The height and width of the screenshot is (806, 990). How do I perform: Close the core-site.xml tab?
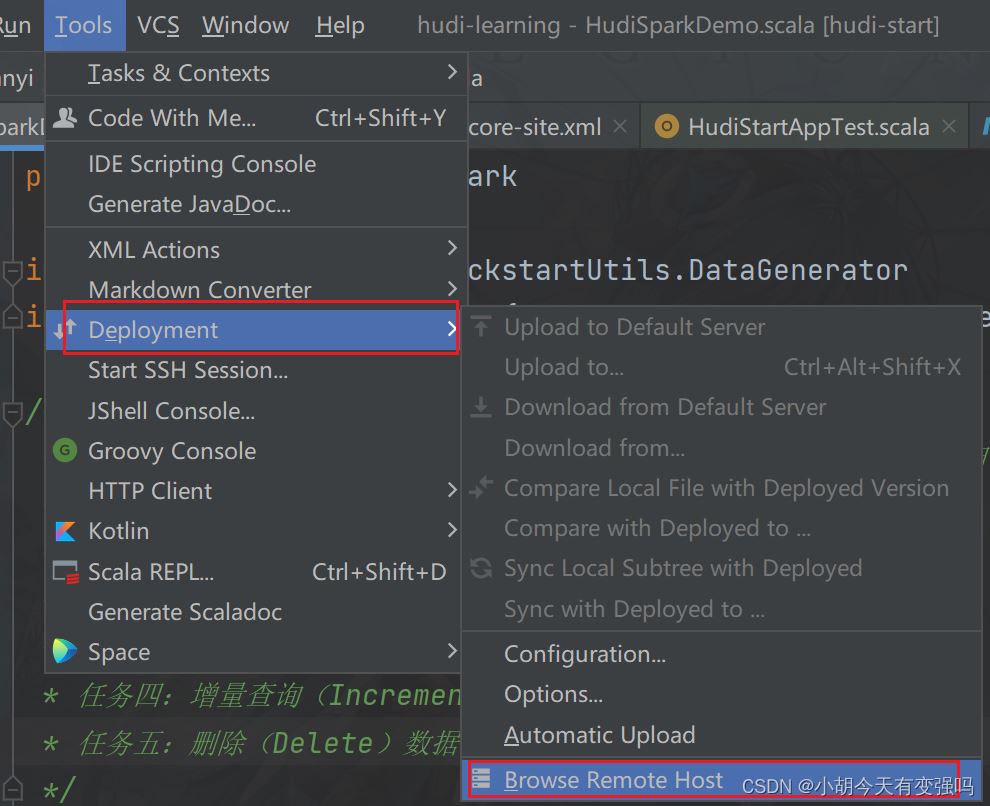[x=620, y=126]
